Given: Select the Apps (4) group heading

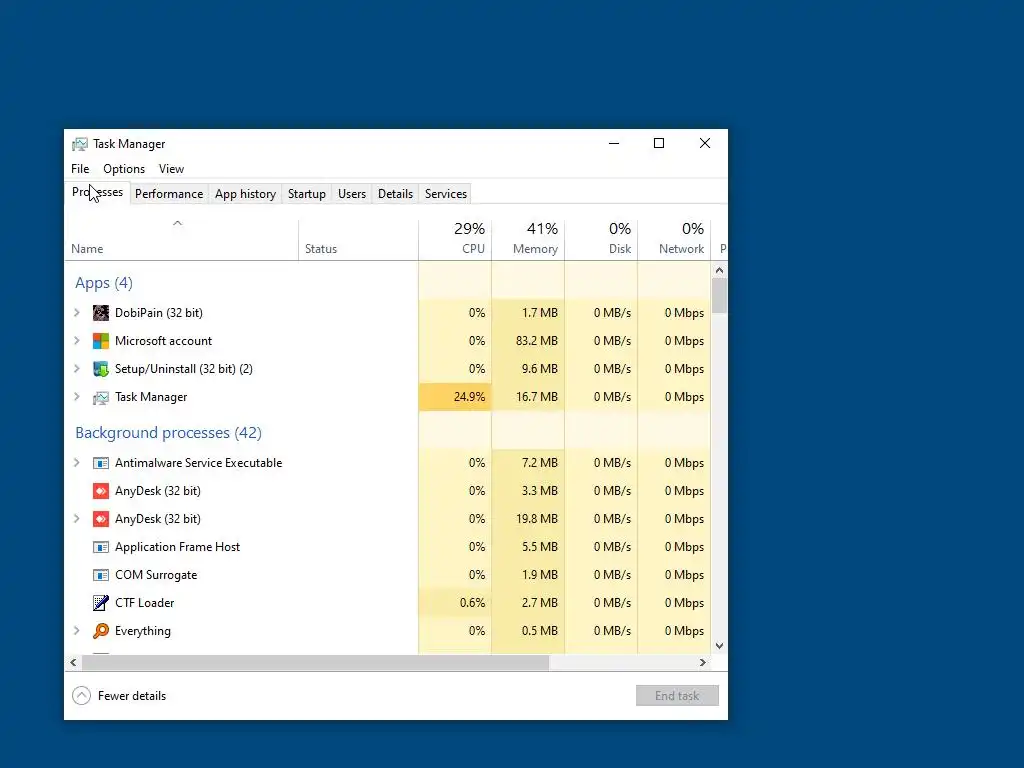Looking at the screenshot, I should [x=104, y=283].
